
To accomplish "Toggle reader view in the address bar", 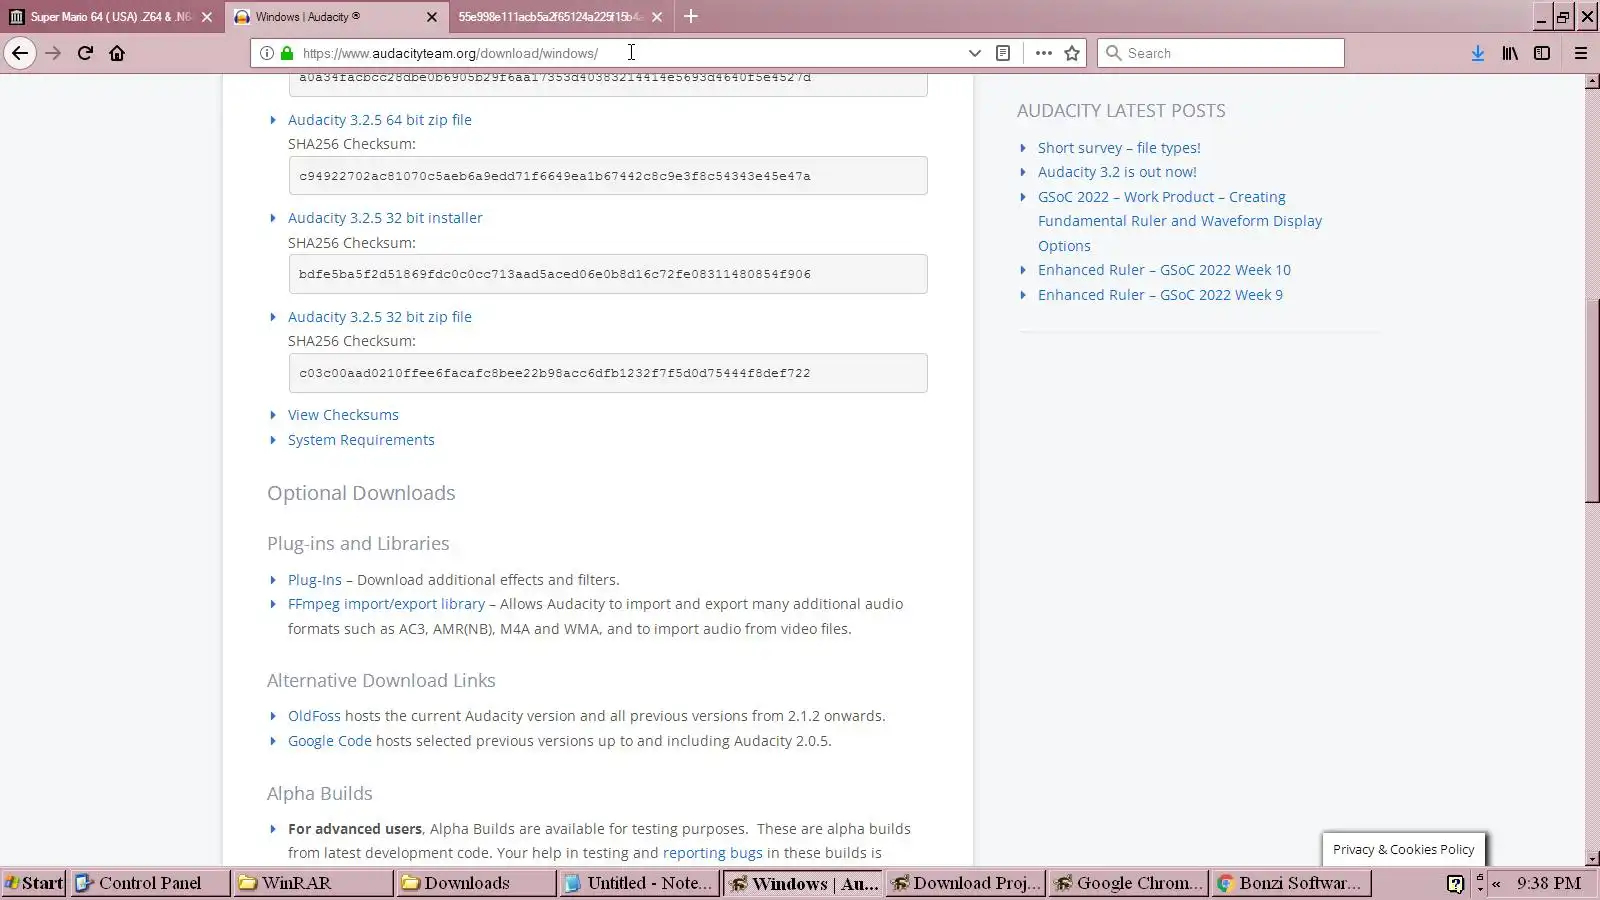I will pyautogui.click(x=1003, y=53).
